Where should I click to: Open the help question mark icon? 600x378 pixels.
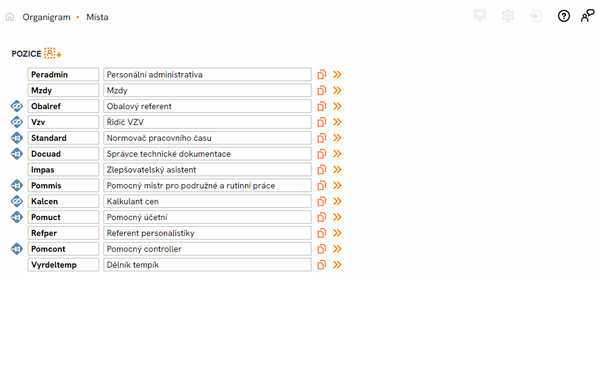[564, 16]
